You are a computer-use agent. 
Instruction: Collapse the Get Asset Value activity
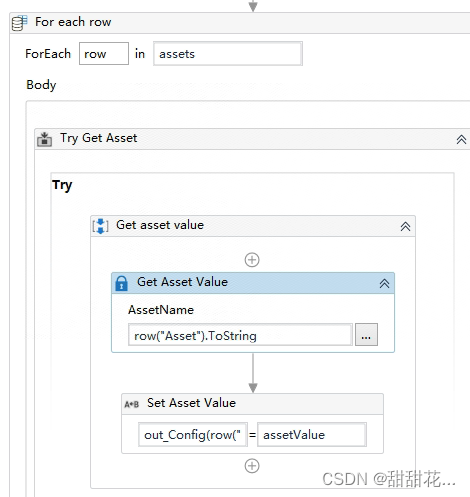384,284
